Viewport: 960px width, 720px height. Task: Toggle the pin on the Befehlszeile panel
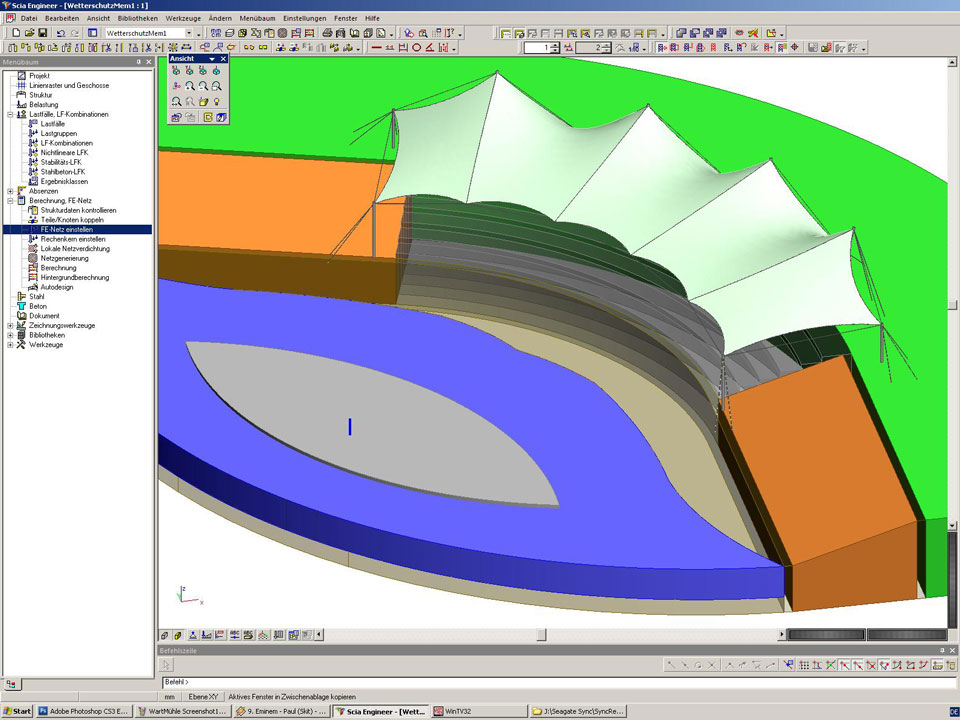[x=940, y=650]
